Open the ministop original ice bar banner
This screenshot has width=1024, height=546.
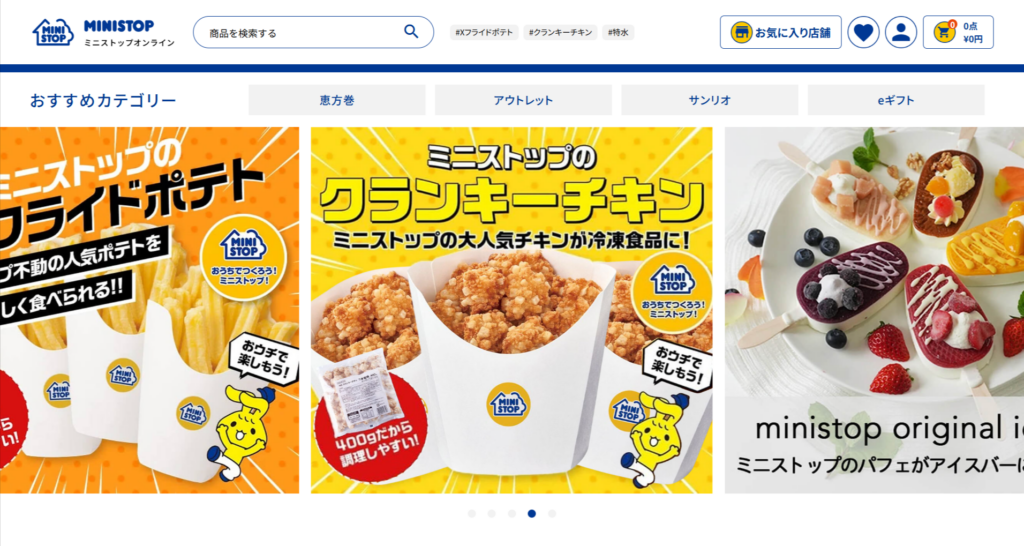pos(874,310)
